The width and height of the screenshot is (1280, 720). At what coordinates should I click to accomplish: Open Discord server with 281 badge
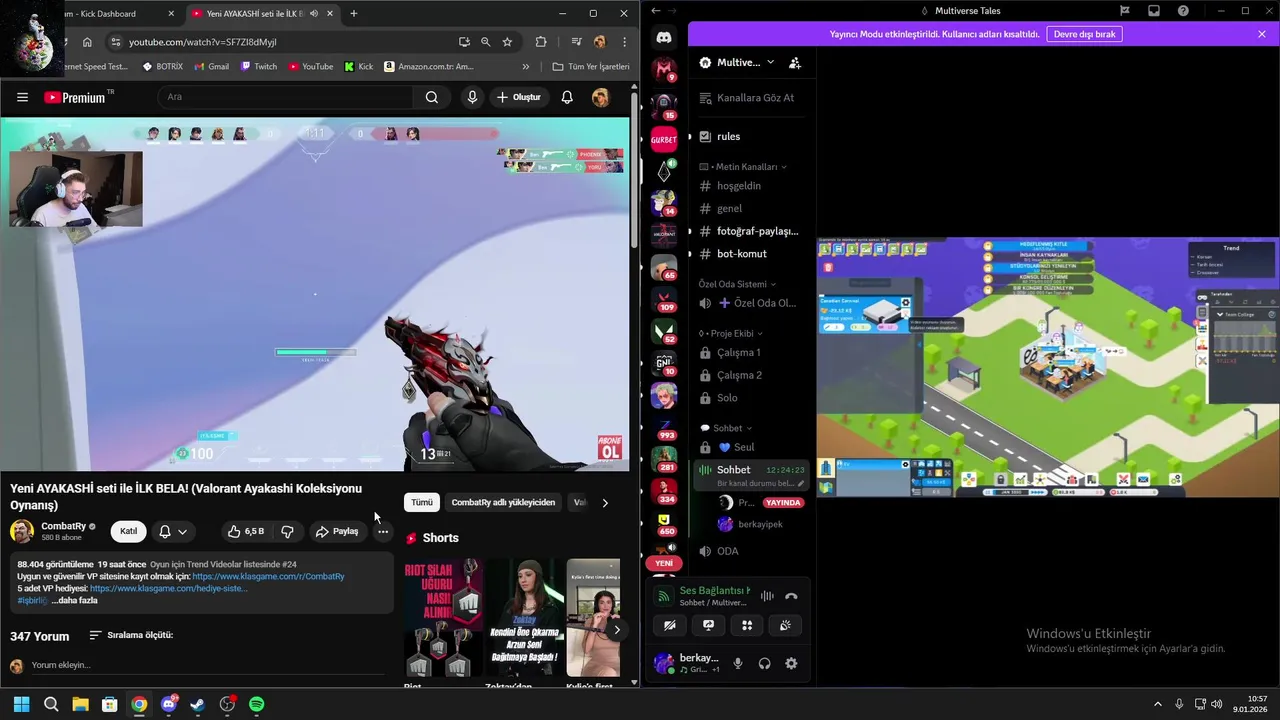pyautogui.click(x=664, y=460)
